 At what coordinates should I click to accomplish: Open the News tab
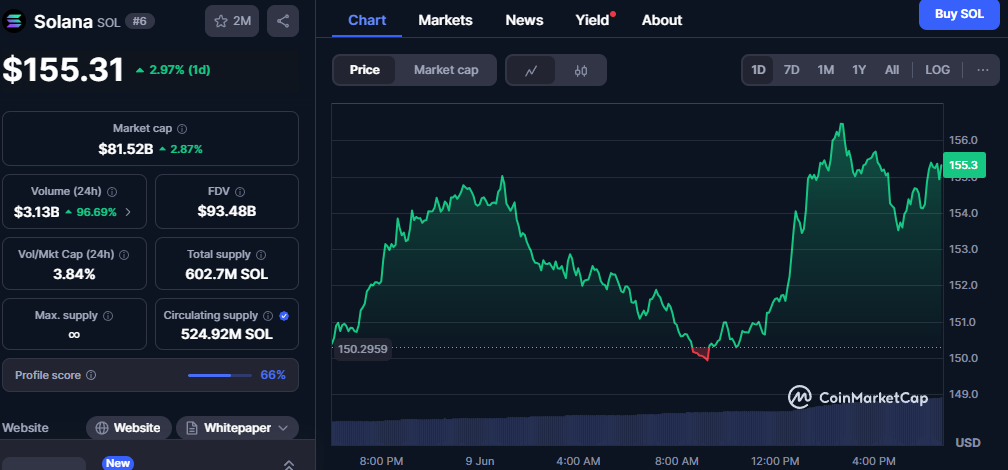[x=524, y=21]
